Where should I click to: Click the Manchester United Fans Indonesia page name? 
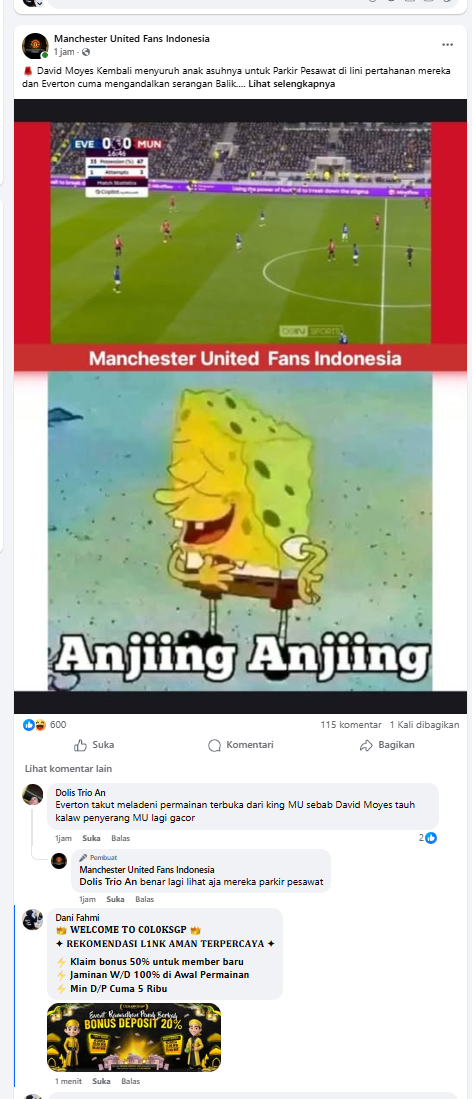[x=132, y=39]
